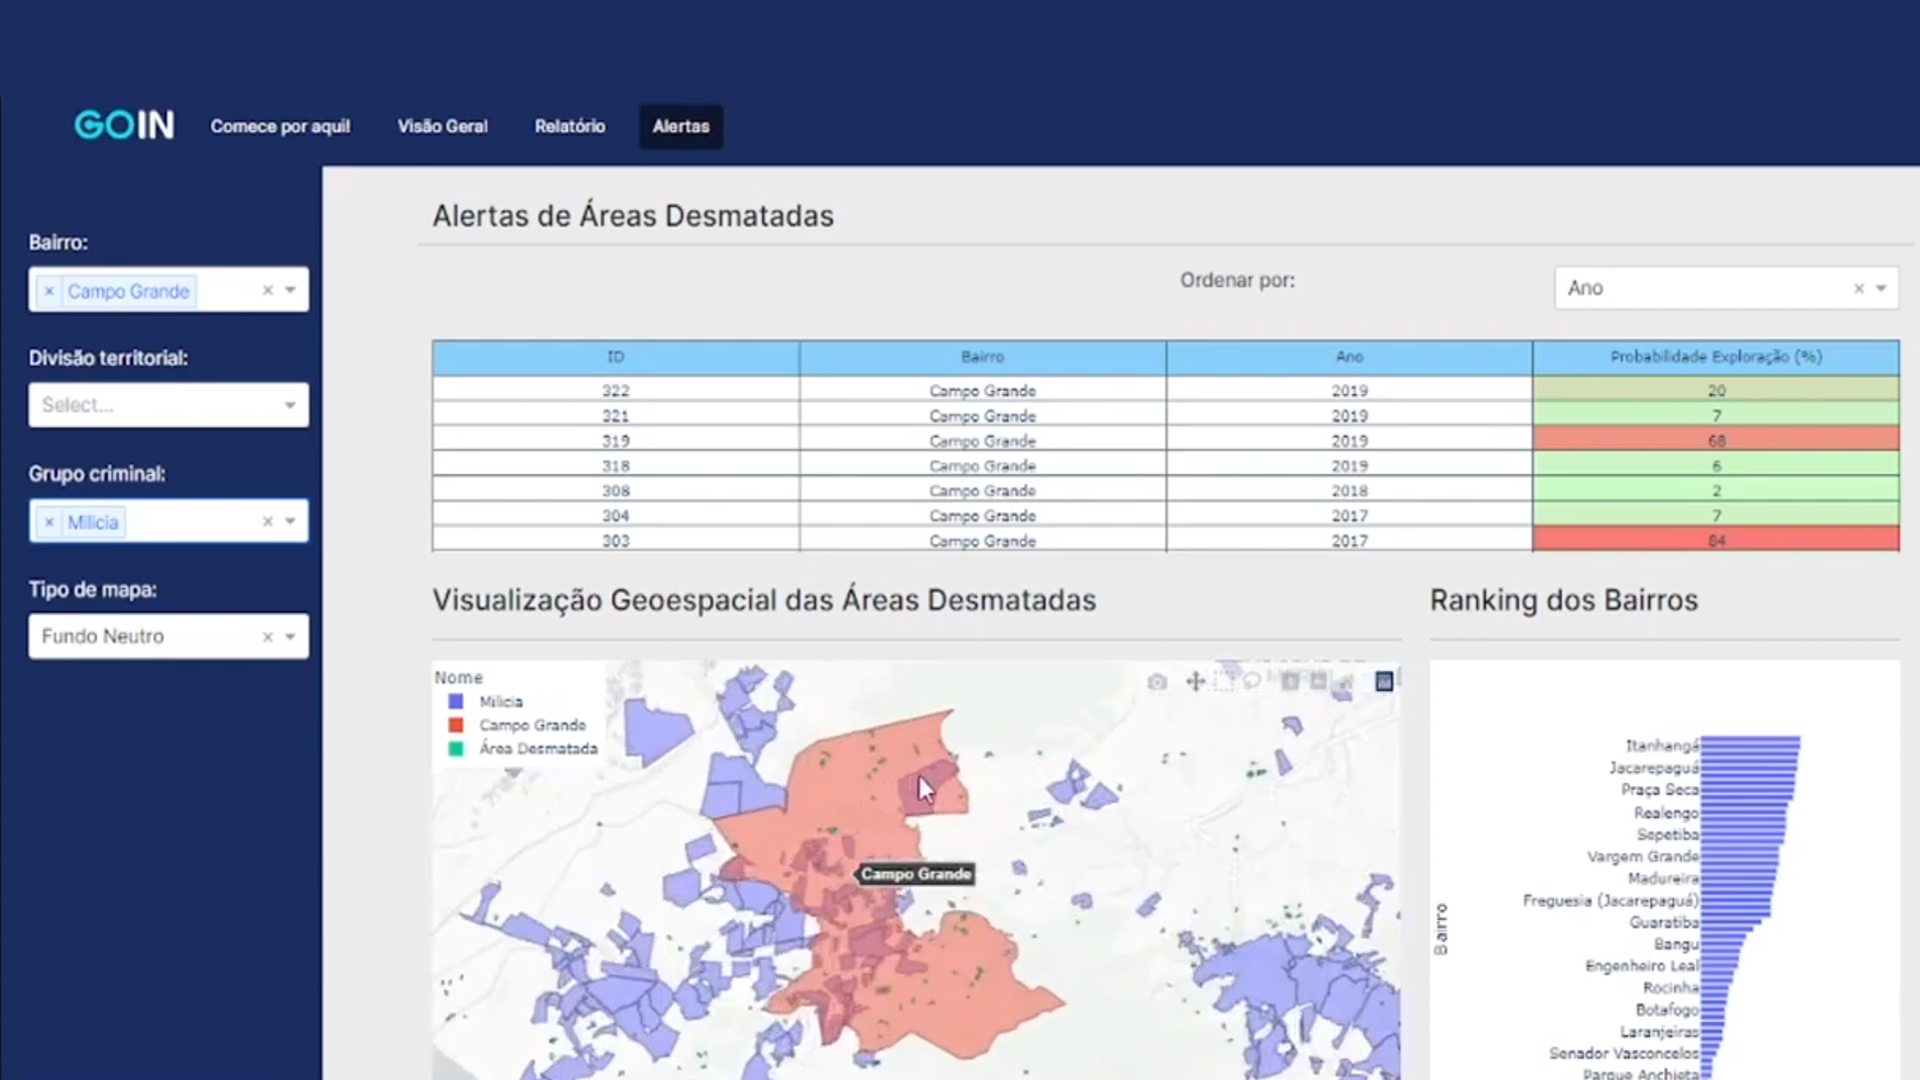The image size is (1920, 1080).
Task: Click the Comece por aqui! link
Action: [280, 126]
